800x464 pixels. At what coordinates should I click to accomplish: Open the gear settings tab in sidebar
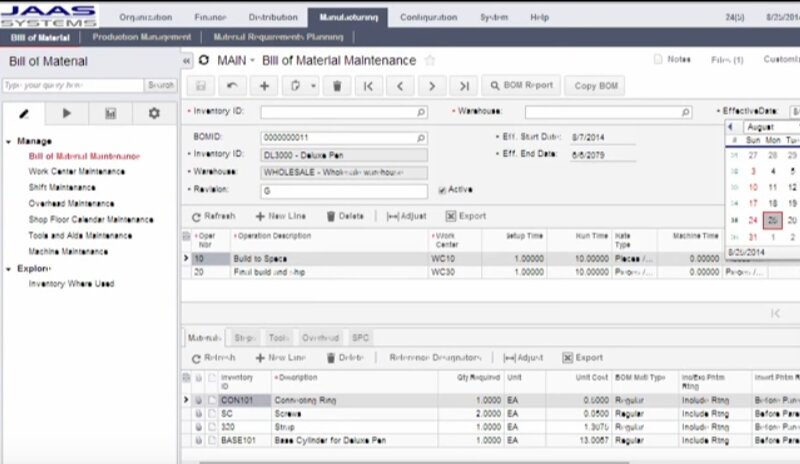pos(154,113)
